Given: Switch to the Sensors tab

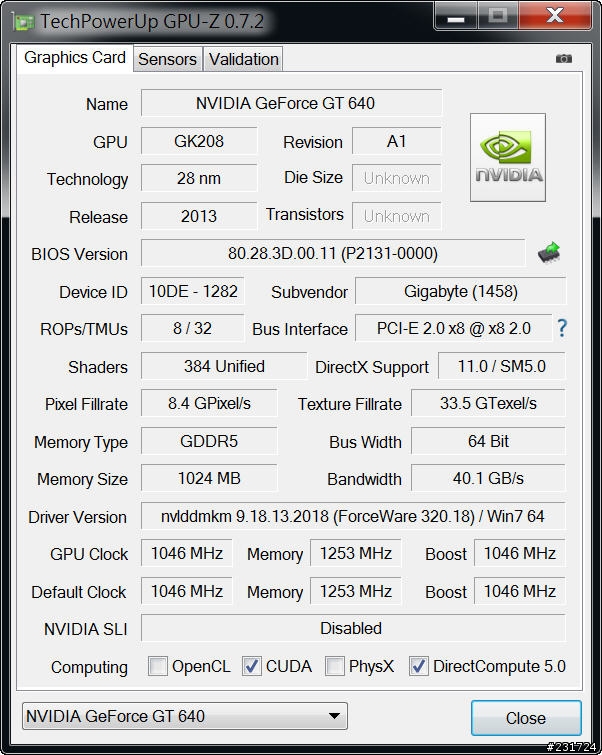Looking at the screenshot, I should tap(167, 59).
